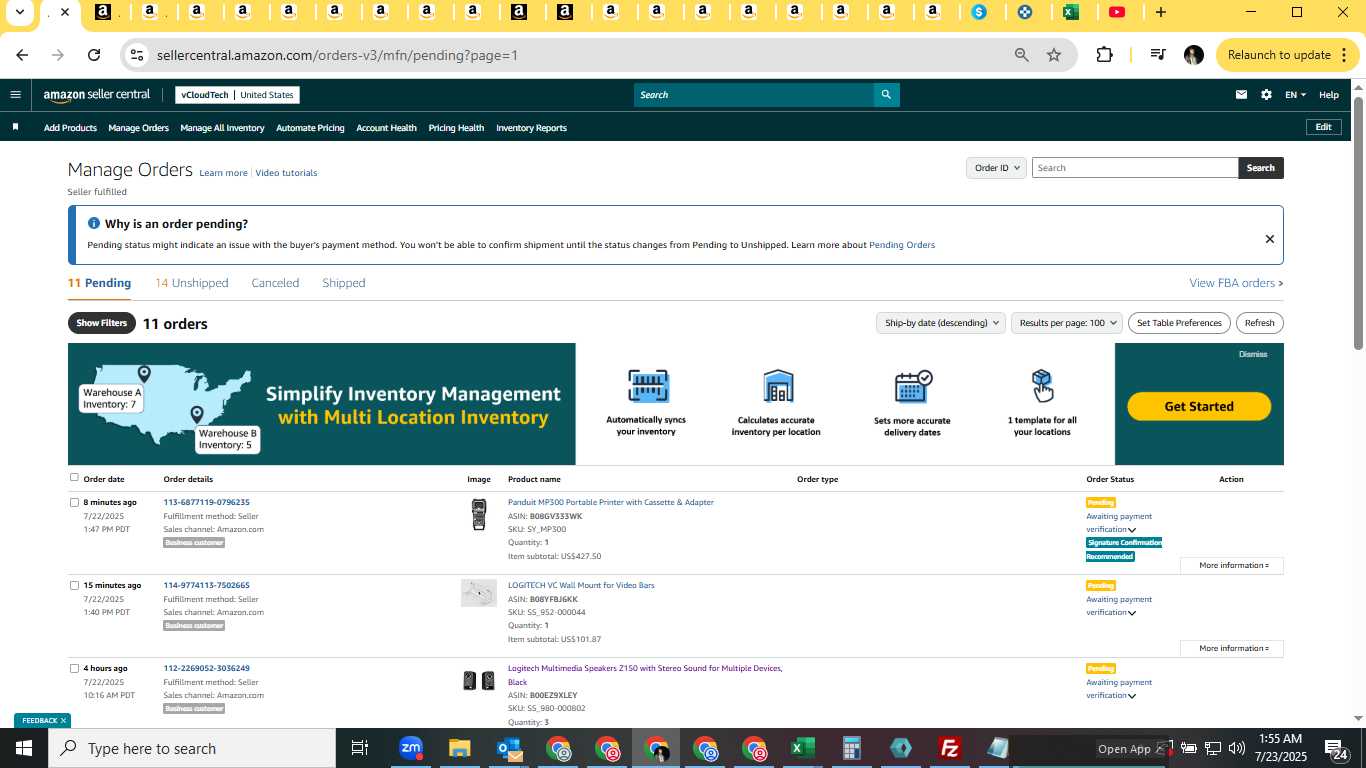
Task: Open a new browser tab
Action: pos(1161,12)
